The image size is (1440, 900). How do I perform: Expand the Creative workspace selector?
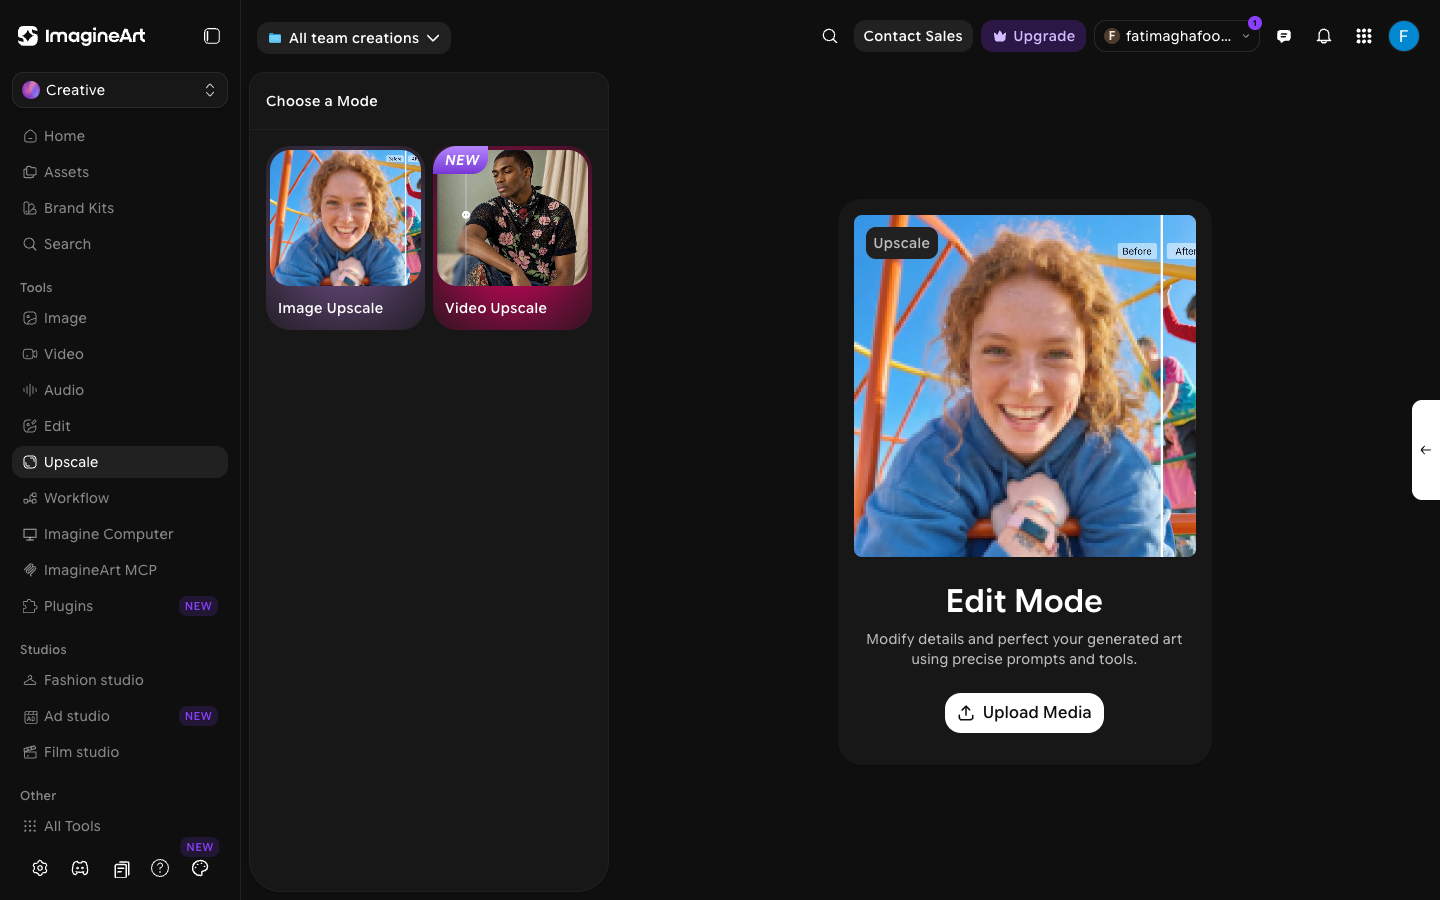pos(120,90)
